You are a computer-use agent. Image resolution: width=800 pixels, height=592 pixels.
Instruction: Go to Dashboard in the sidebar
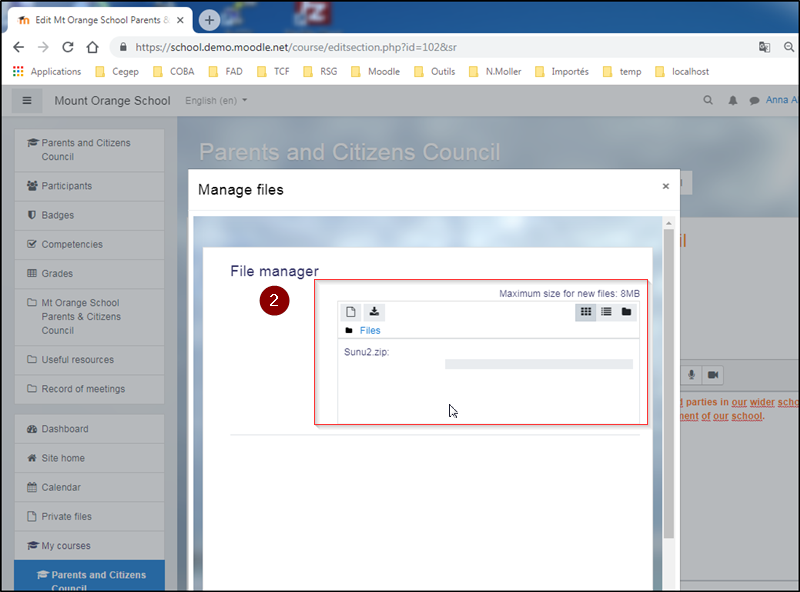(64, 429)
